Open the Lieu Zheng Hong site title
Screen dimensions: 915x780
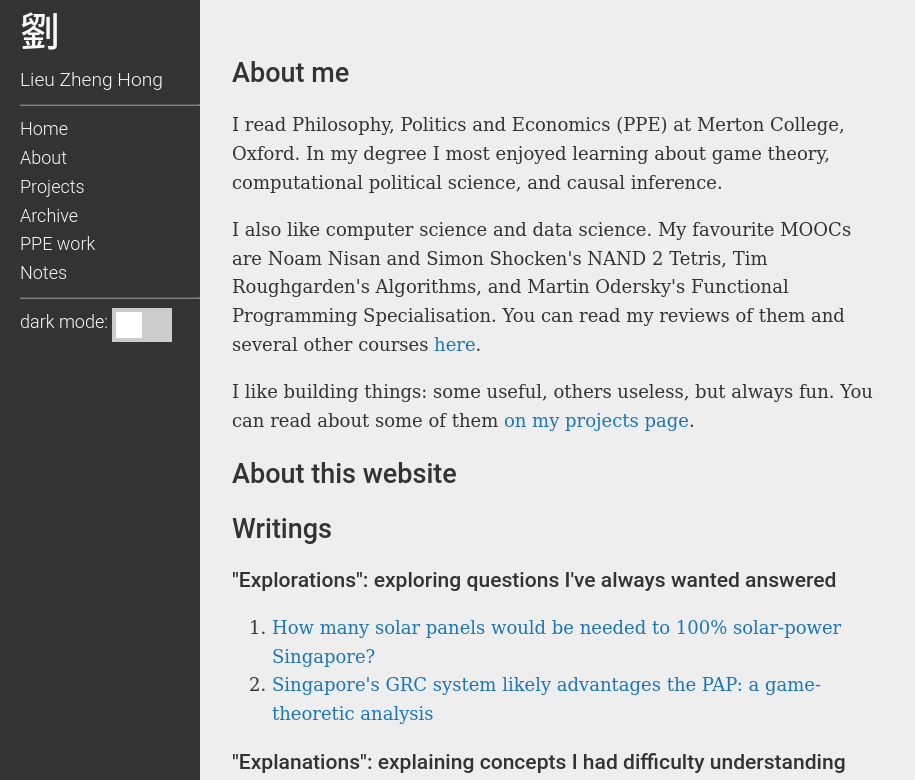(x=91, y=80)
